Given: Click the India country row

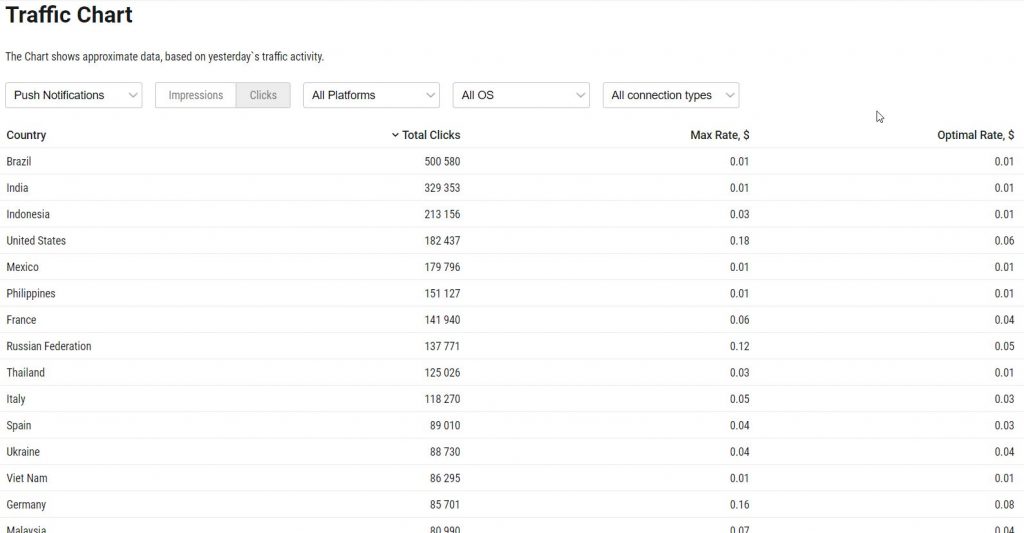Looking at the screenshot, I should (x=17, y=188).
